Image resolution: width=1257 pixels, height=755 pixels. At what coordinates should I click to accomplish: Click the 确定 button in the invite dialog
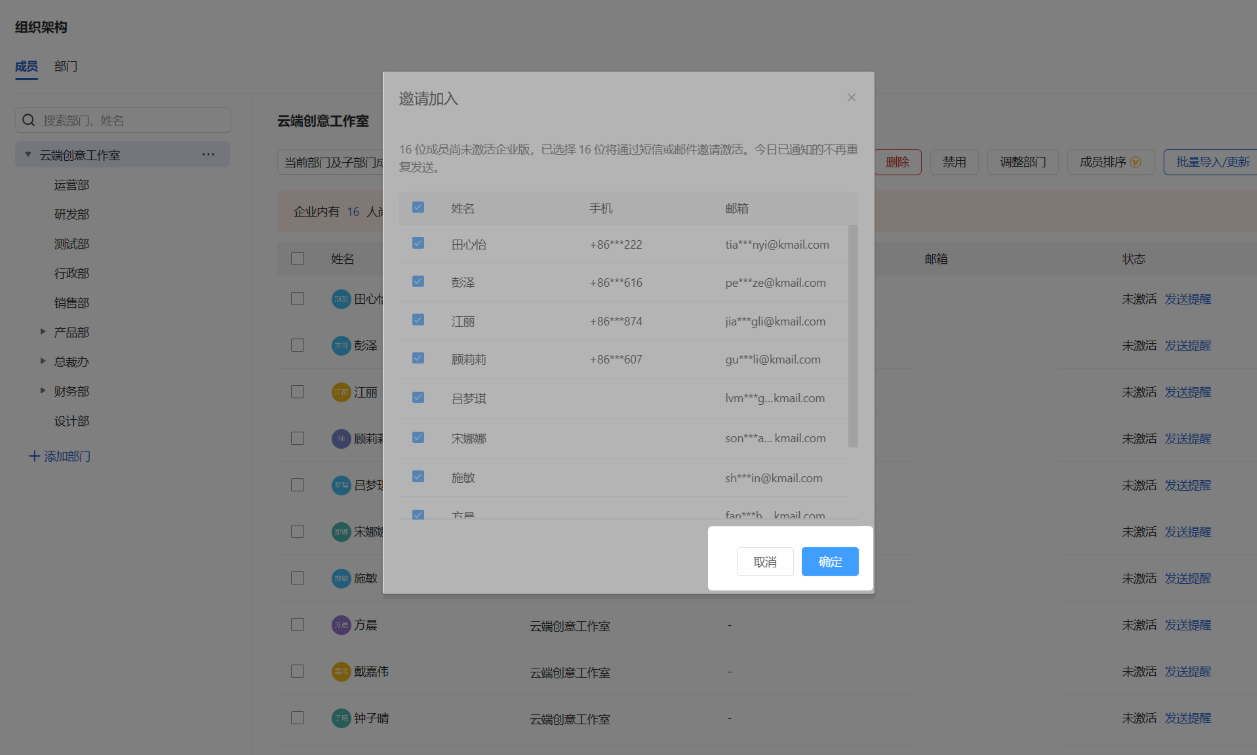pos(829,562)
